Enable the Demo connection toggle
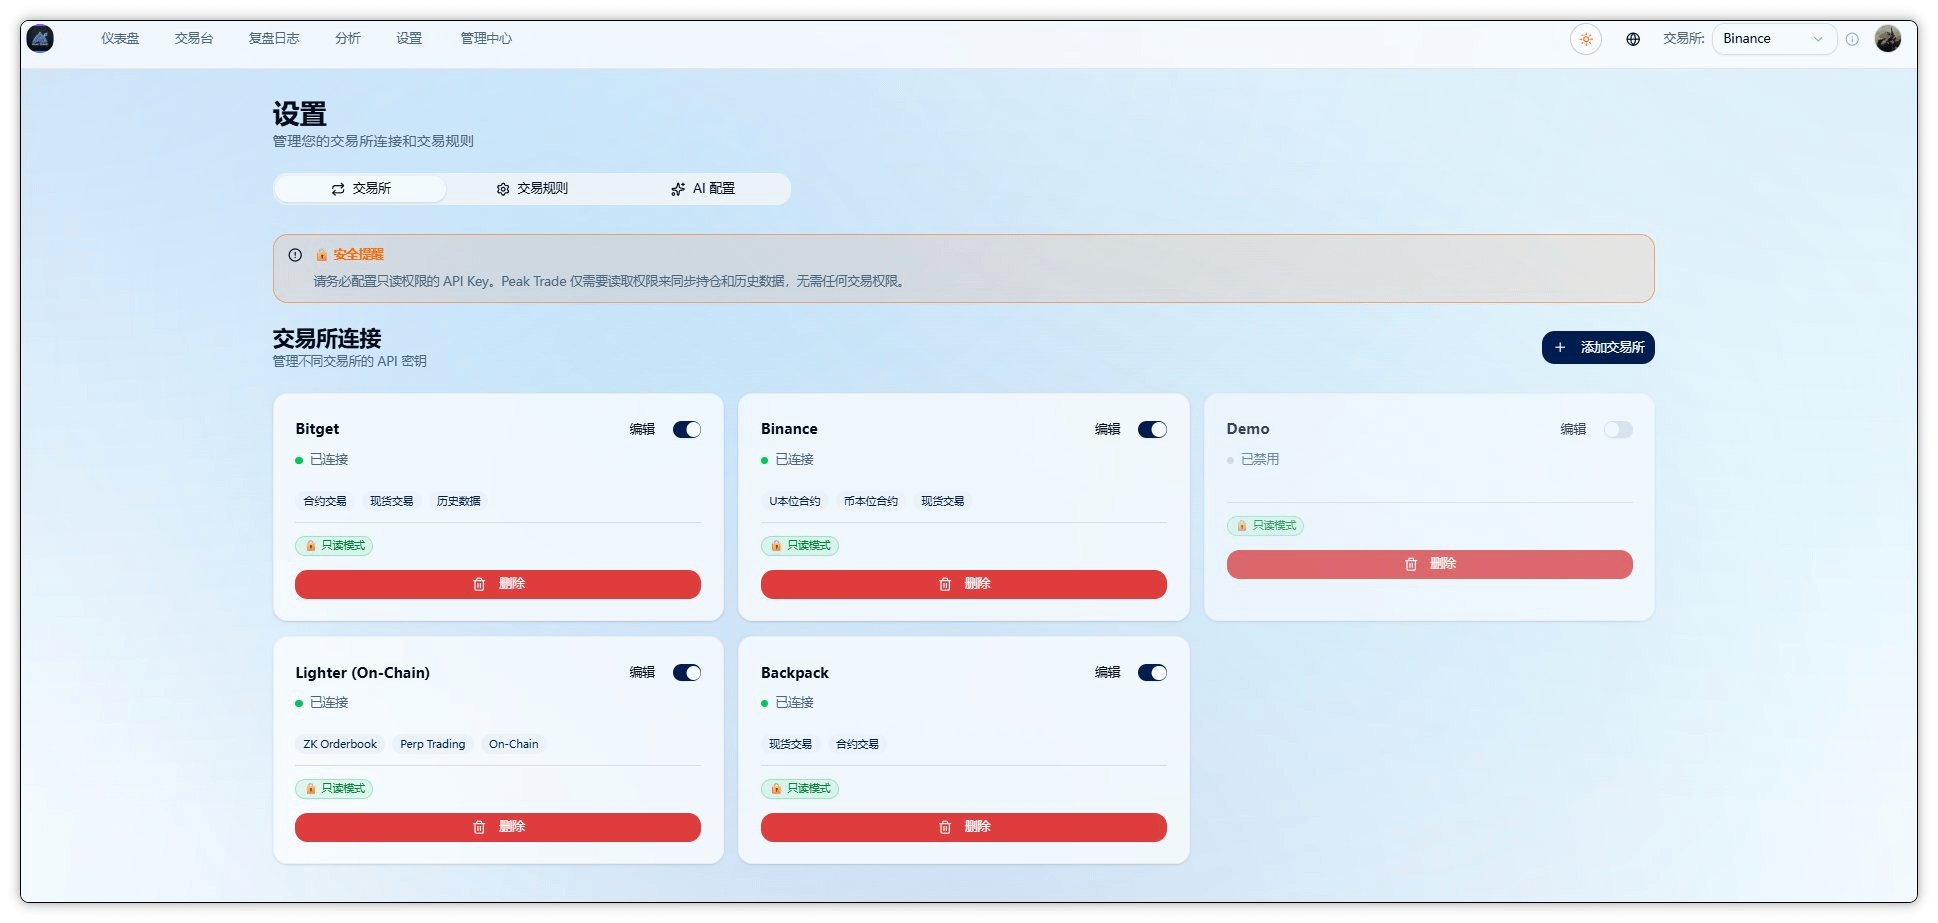This screenshot has height=923, width=1938. click(1618, 430)
